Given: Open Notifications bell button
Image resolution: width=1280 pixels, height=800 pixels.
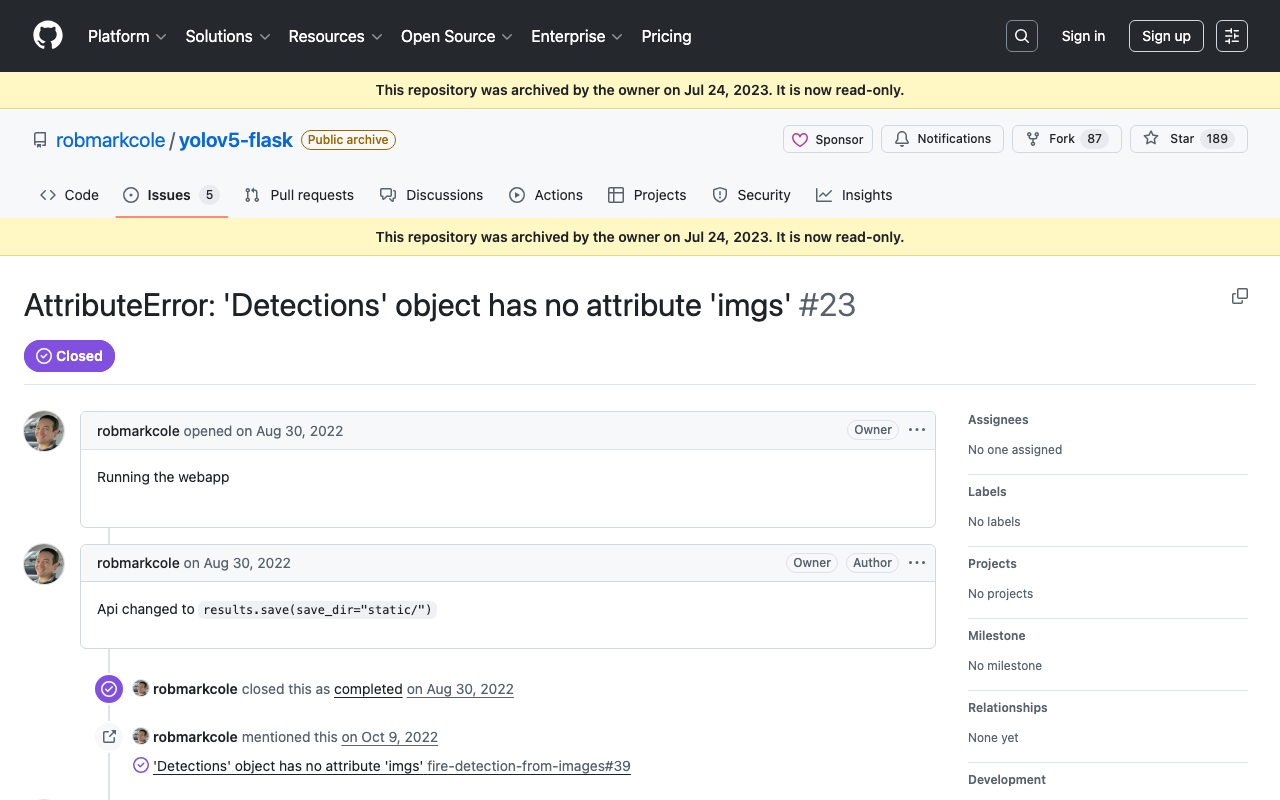Looking at the screenshot, I should tap(943, 139).
